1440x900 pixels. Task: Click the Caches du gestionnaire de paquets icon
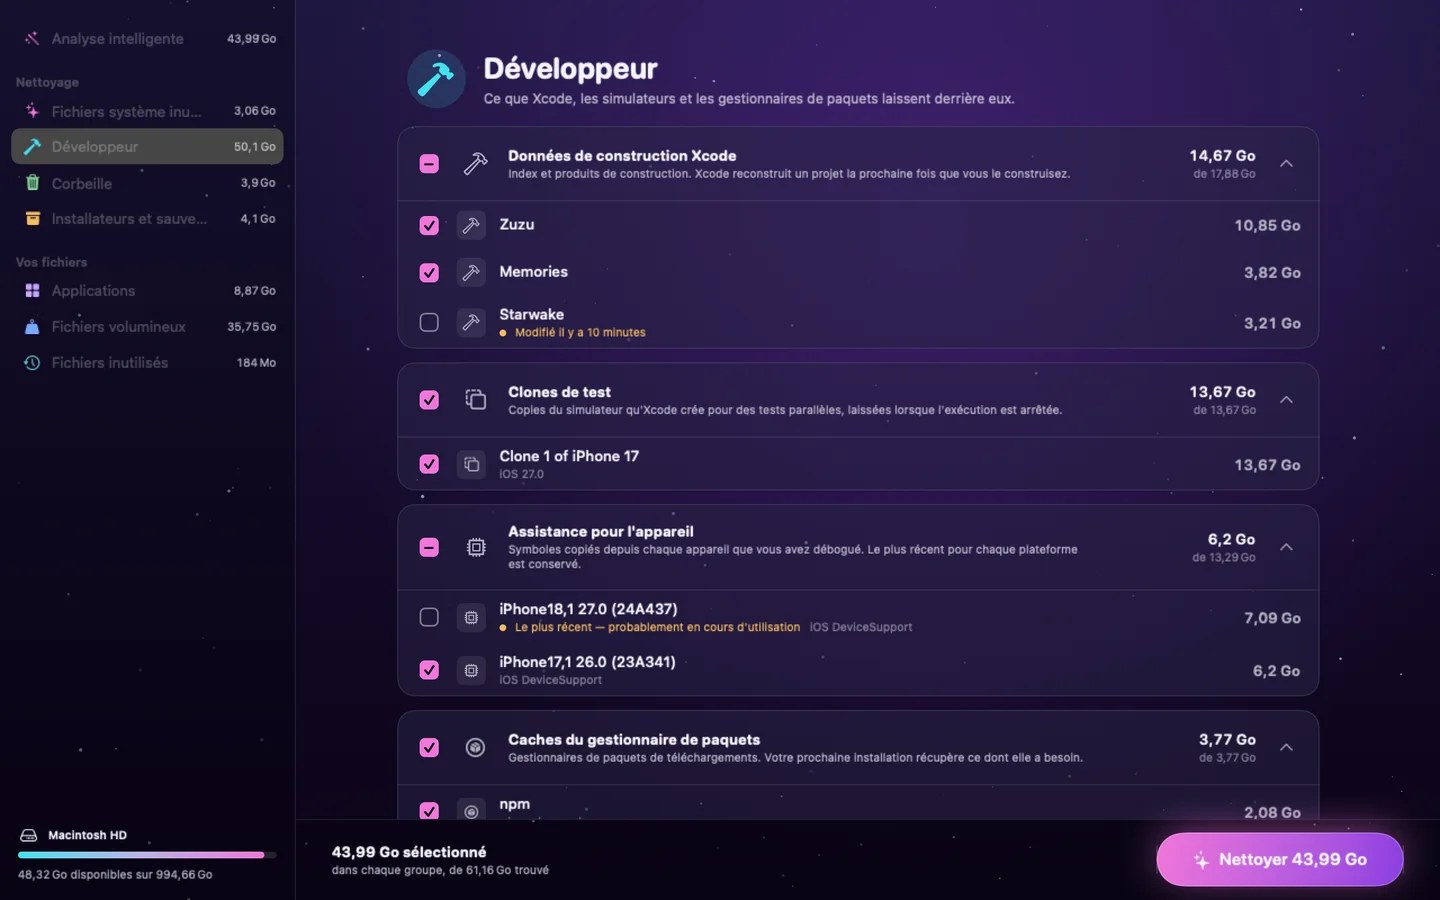tap(476, 747)
